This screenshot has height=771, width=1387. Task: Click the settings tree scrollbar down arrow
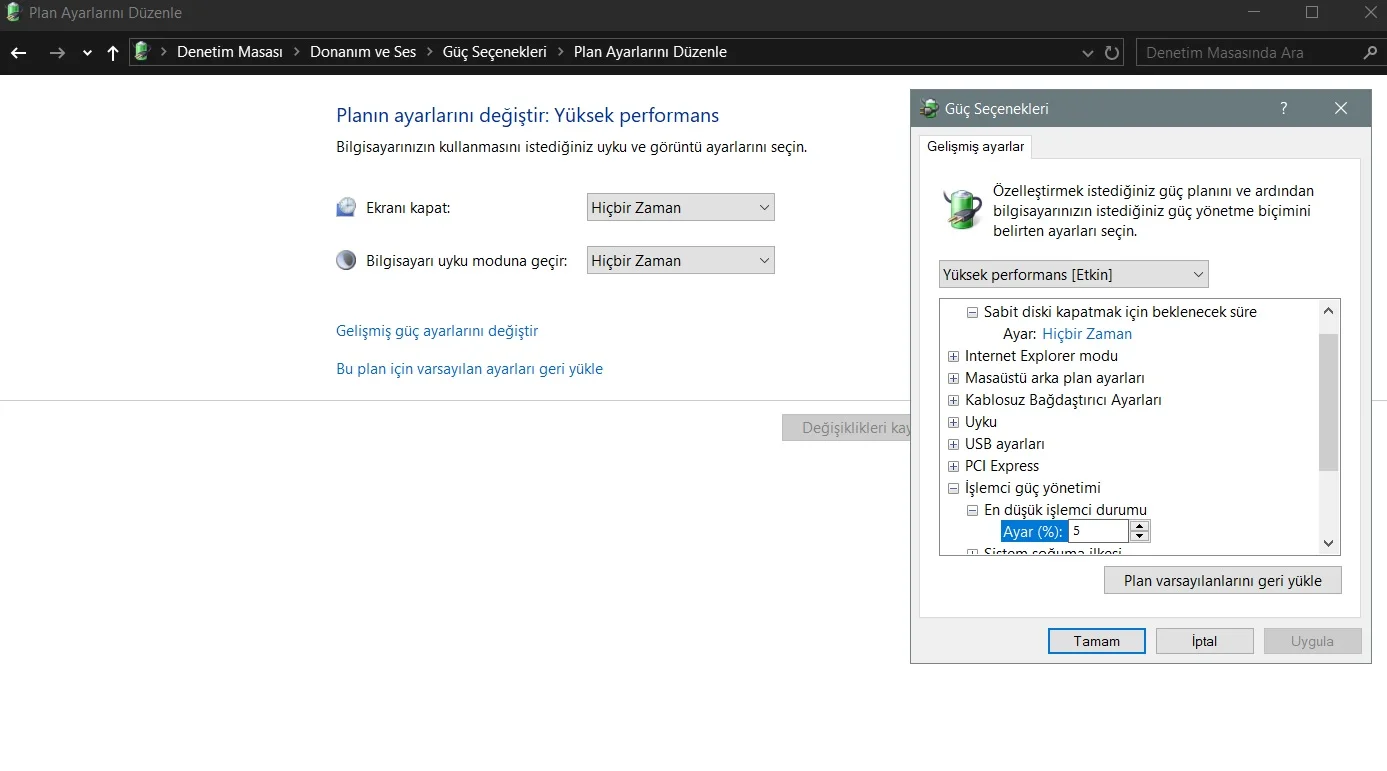pos(1328,543)
